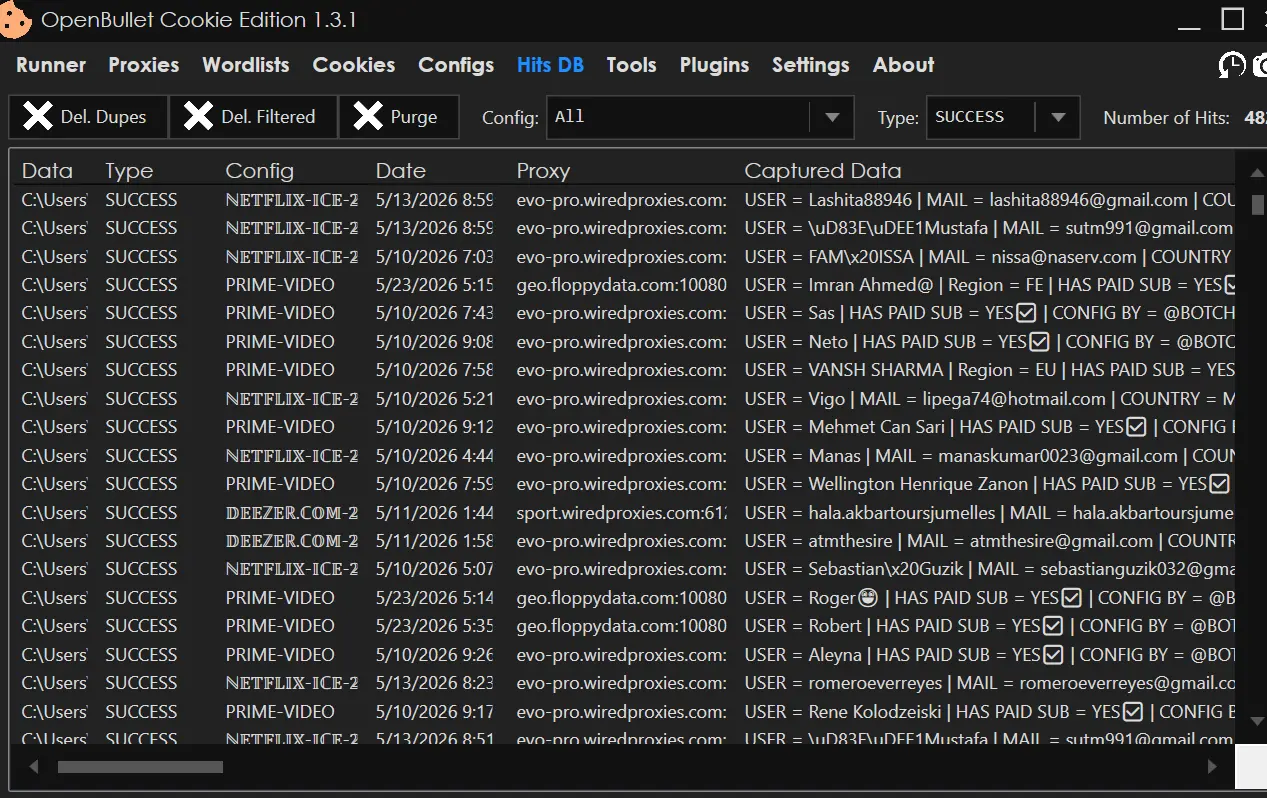Open the Tools tab
Screen dimensions: 1267x798
pos(631,65)
